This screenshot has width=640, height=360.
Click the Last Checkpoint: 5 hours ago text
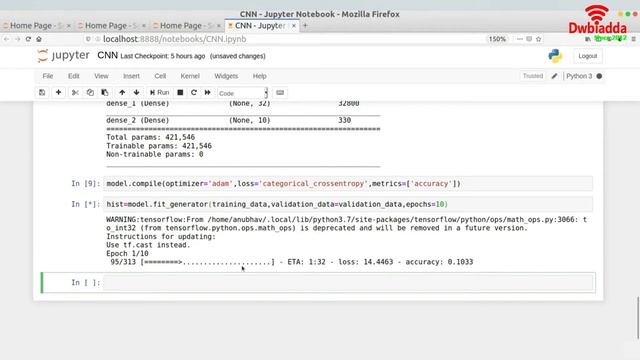click(x=162, y=56)
